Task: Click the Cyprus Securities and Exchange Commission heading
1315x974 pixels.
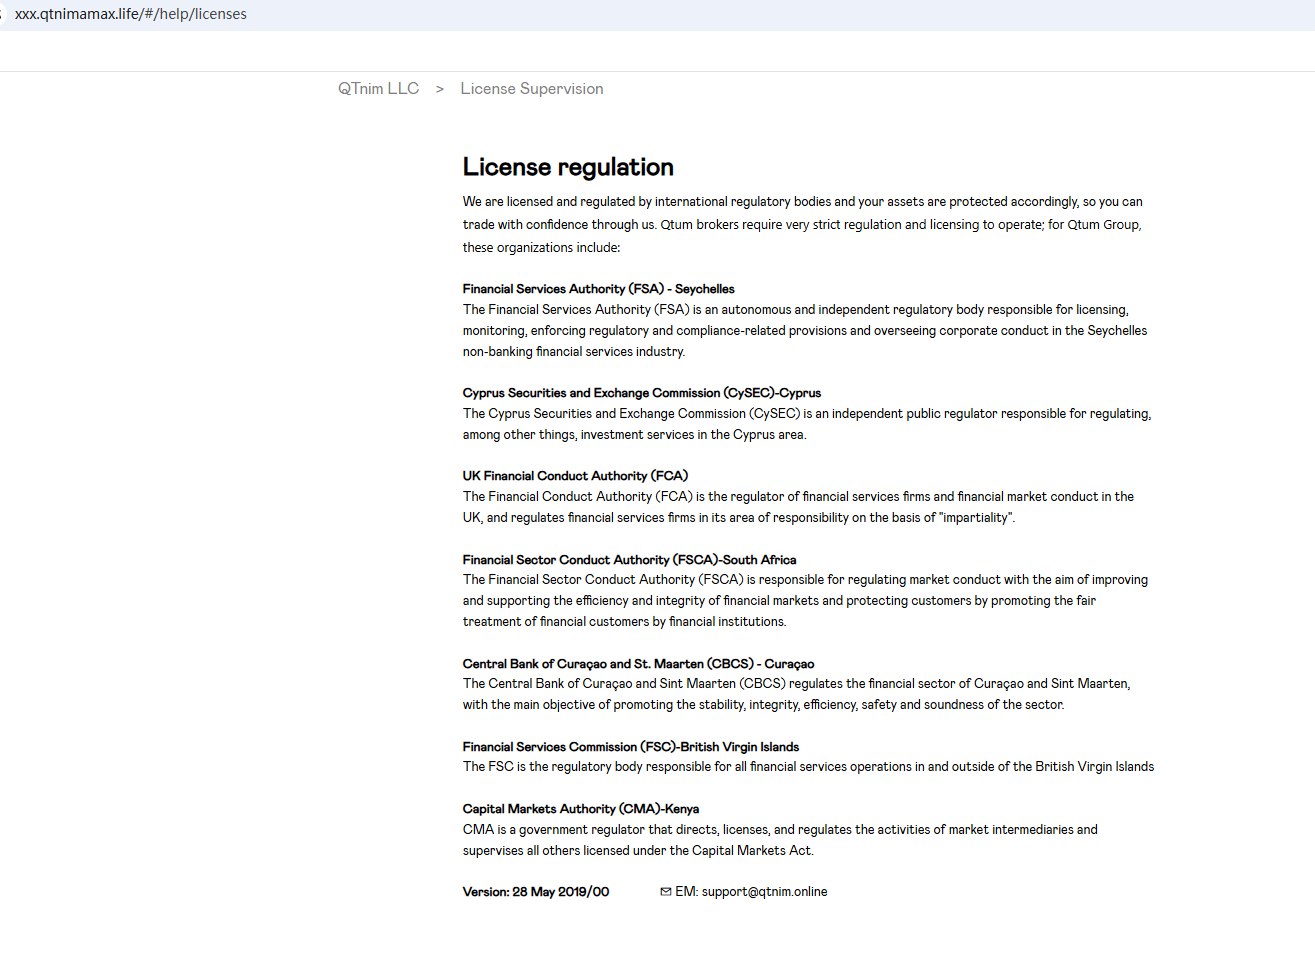Action: (642, 393)
